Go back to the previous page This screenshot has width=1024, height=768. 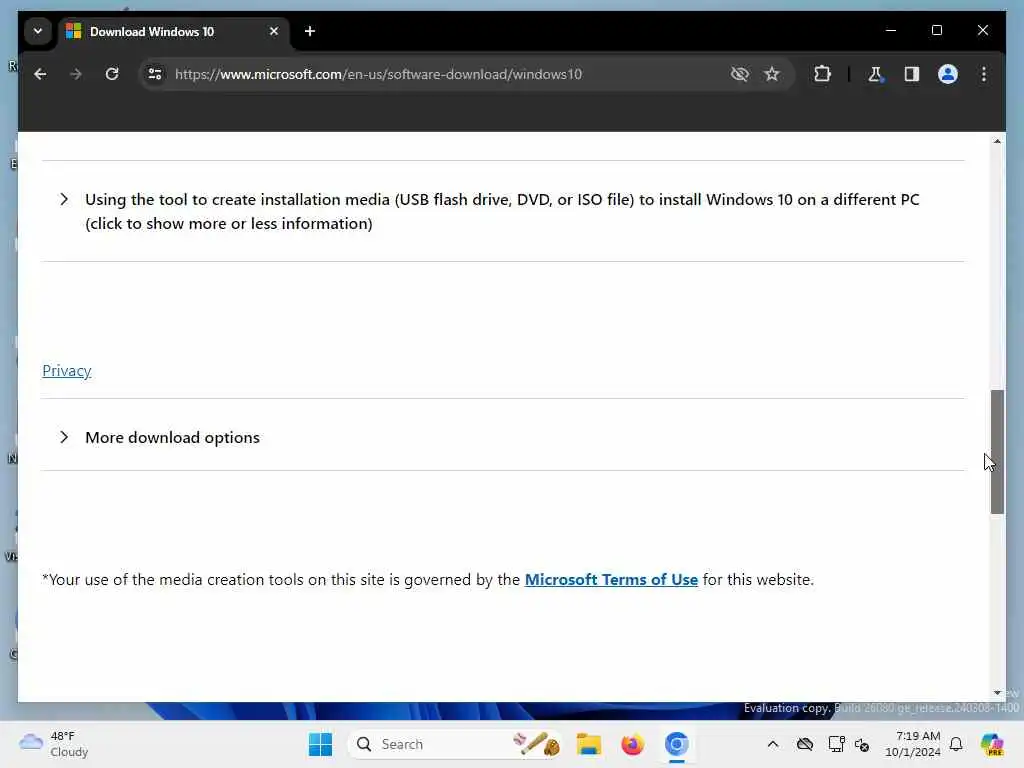tap(40, 74)
